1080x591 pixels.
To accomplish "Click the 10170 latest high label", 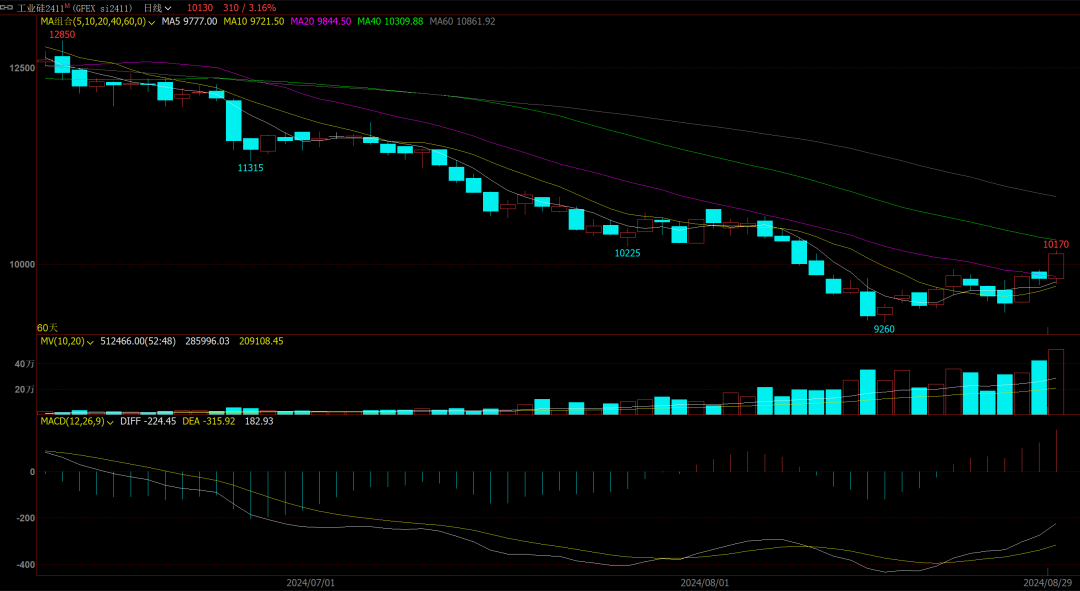I will coord(1056,244).
